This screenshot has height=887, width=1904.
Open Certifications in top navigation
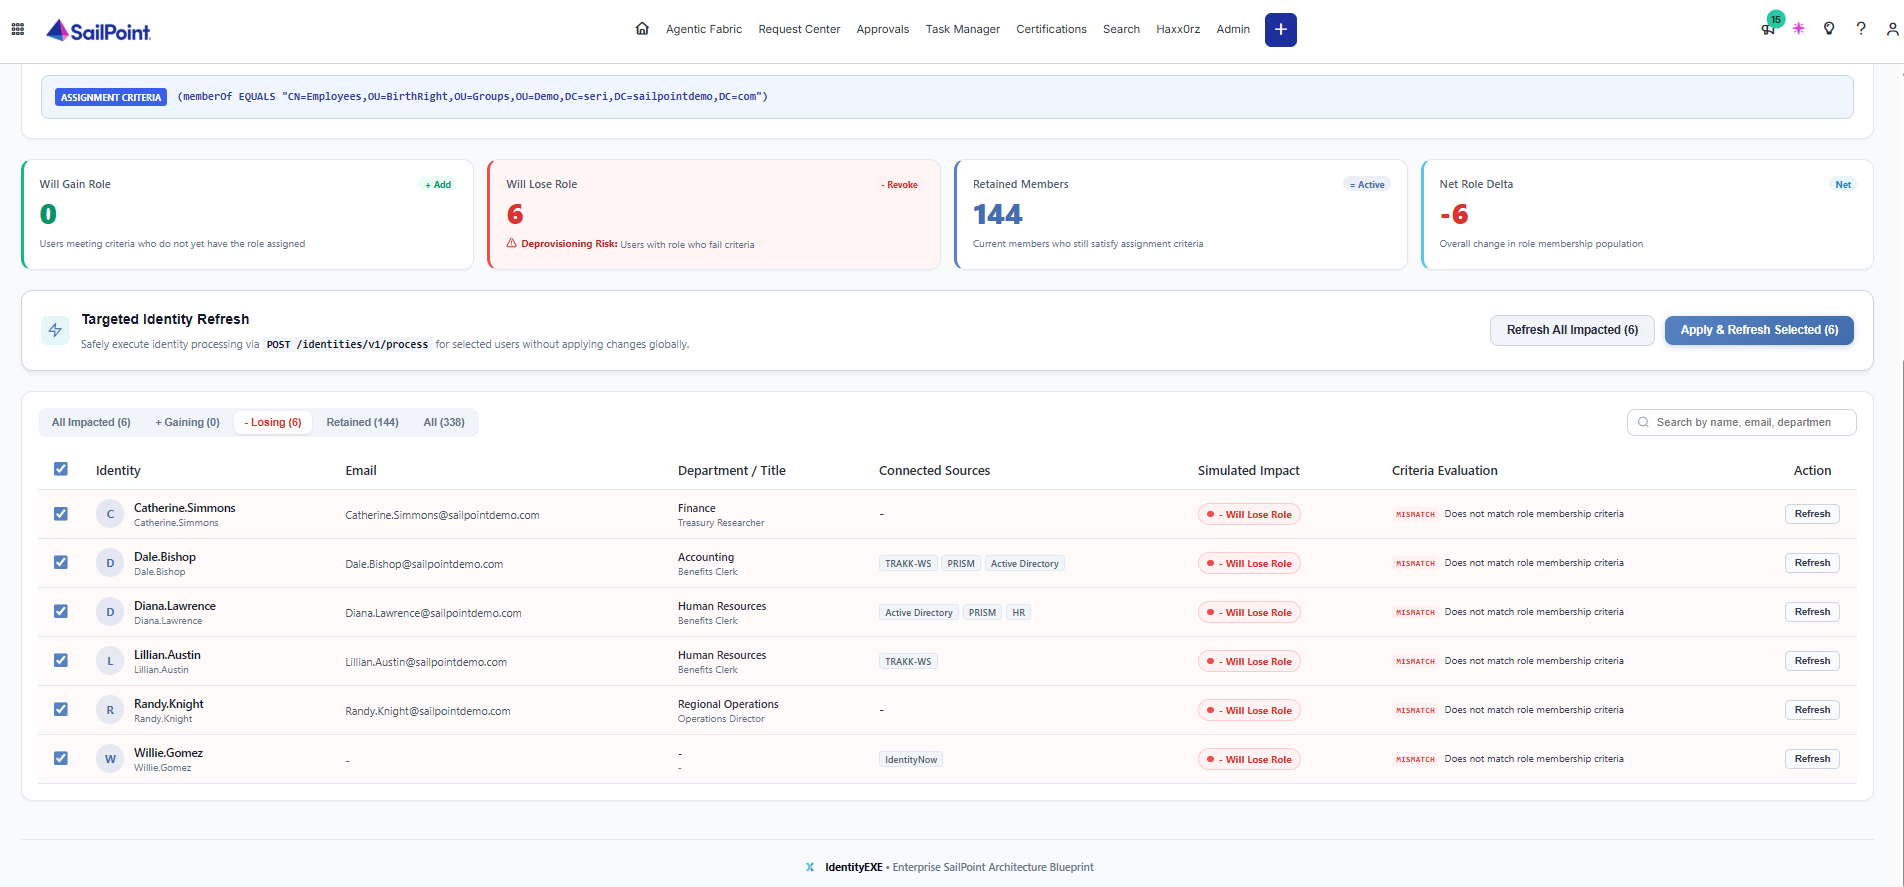(x=1051, y=29)
